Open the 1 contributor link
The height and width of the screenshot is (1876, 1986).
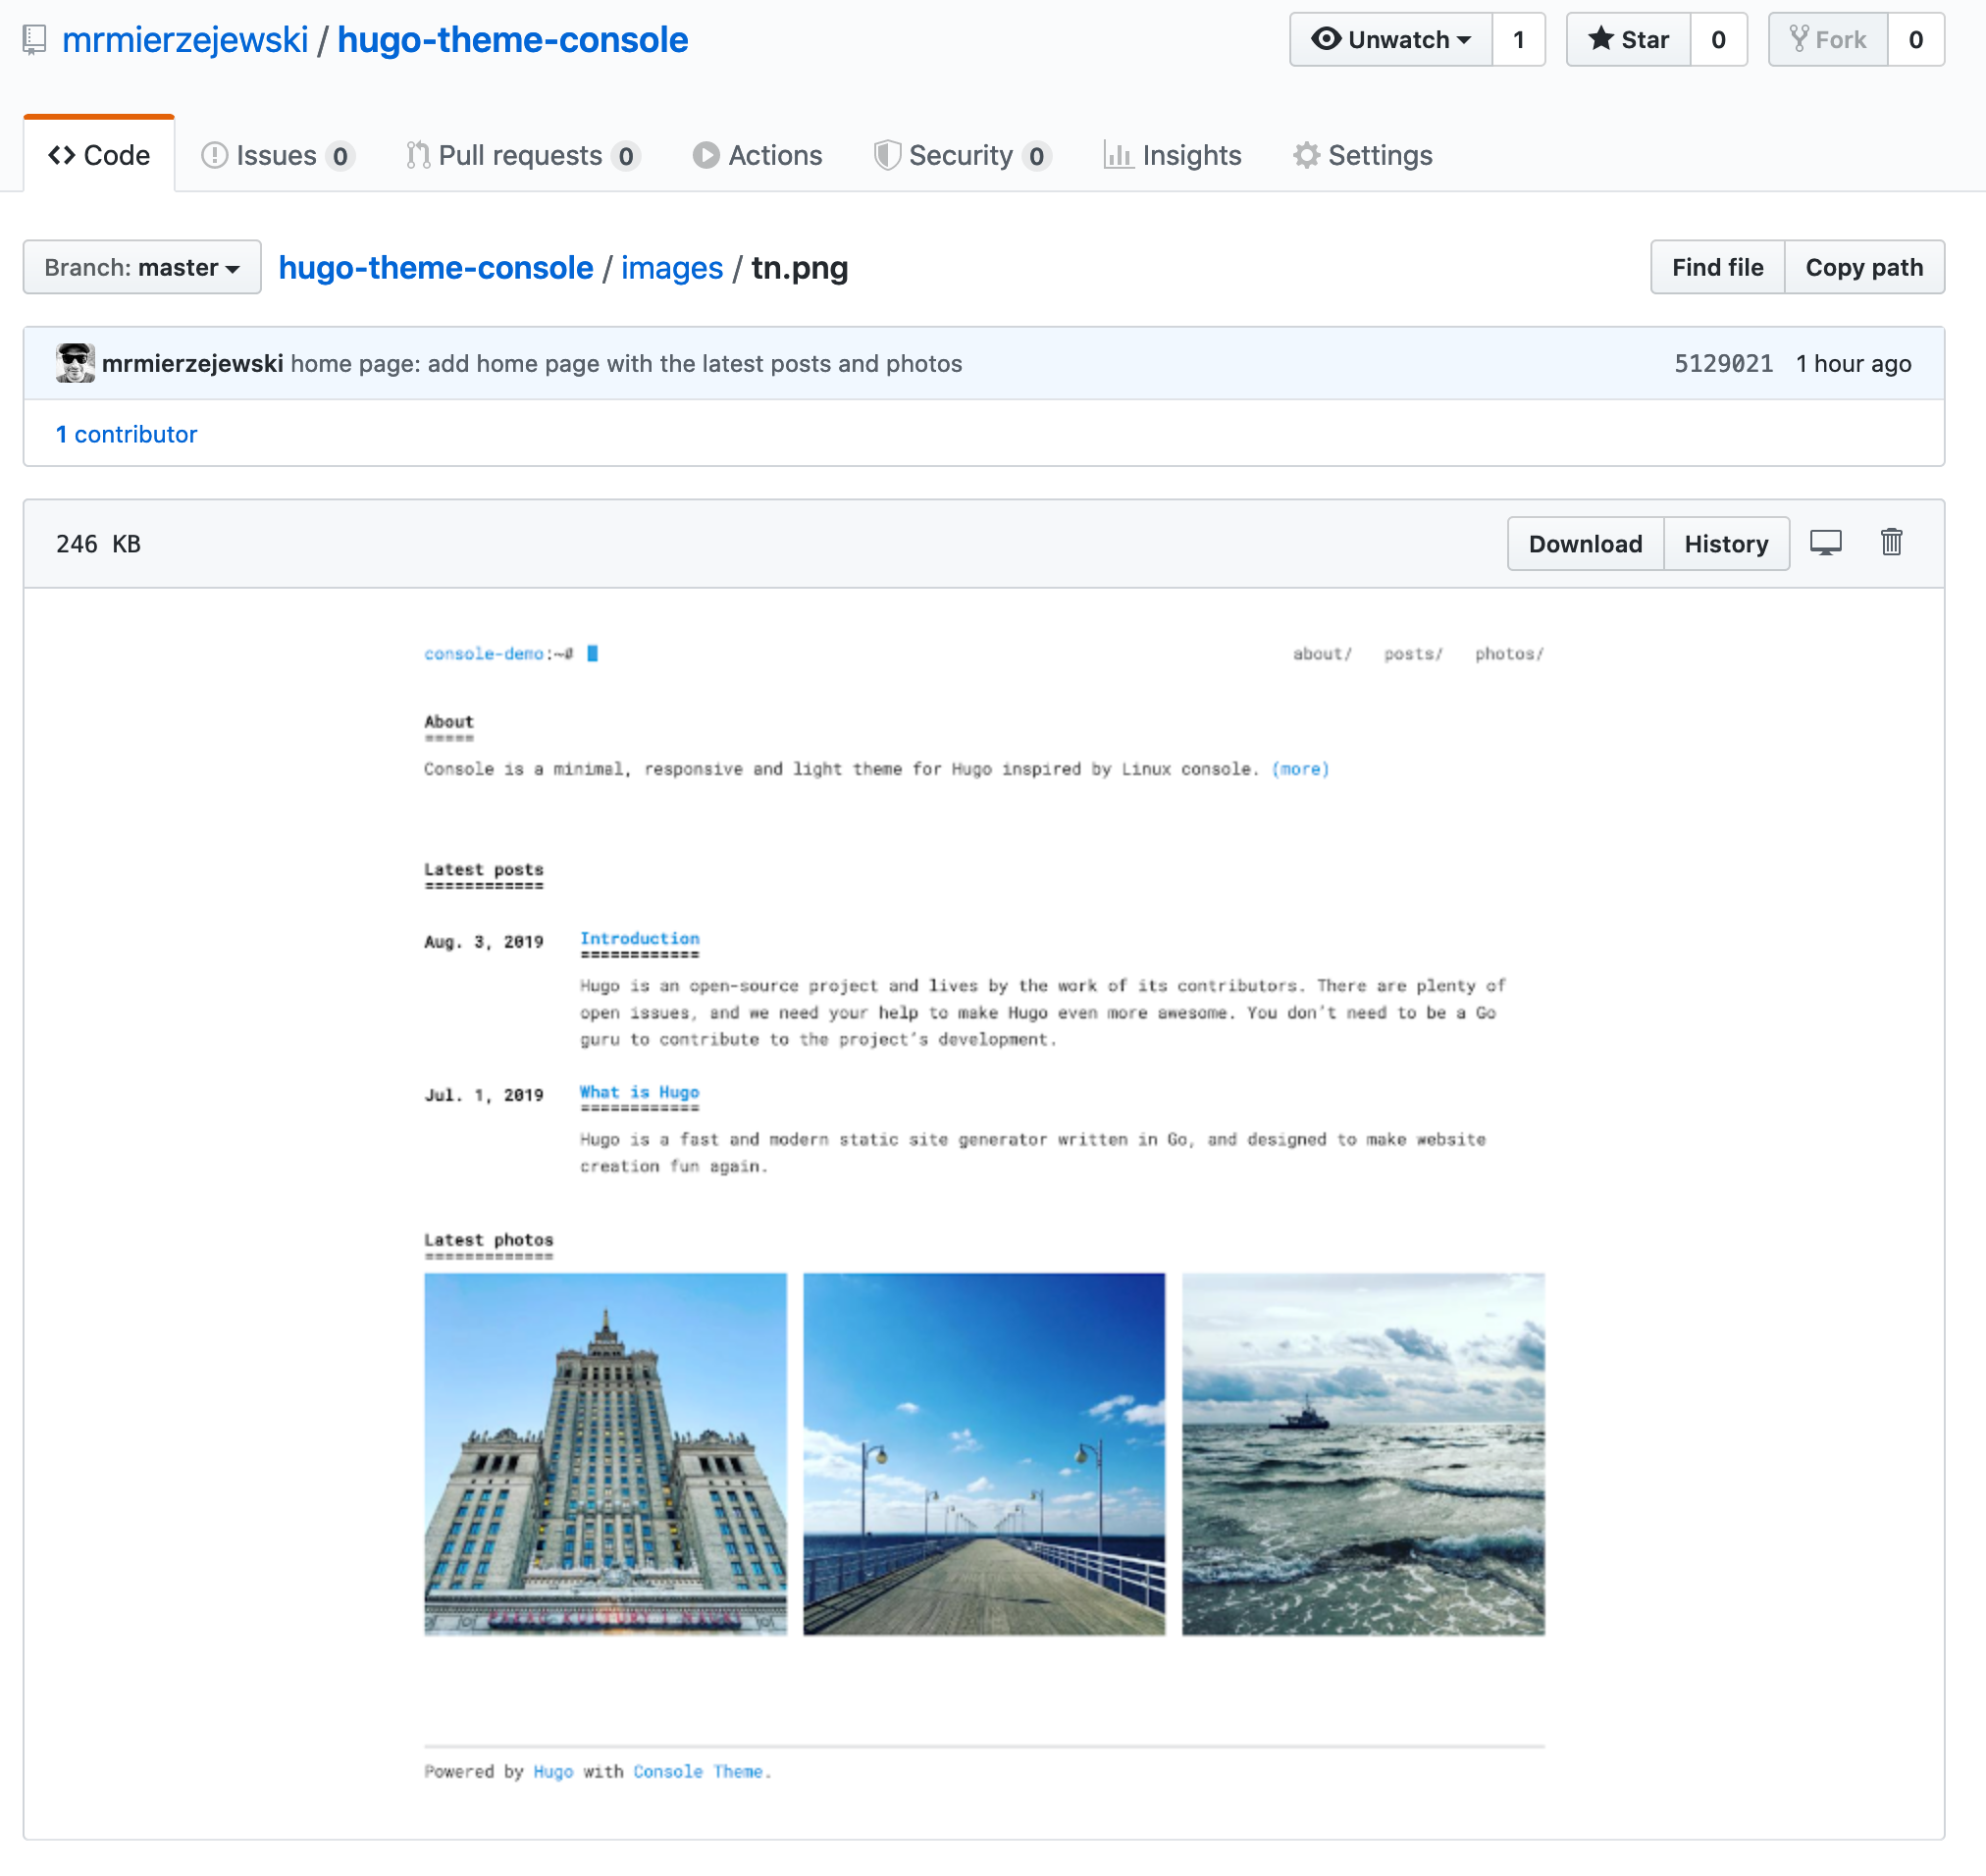(x=126, y=434)
